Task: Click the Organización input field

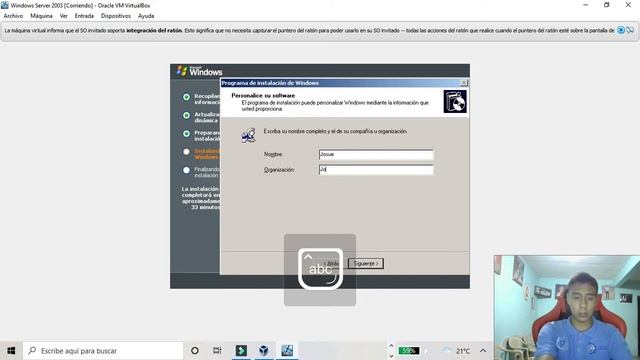Action: (x=376, y=169)
